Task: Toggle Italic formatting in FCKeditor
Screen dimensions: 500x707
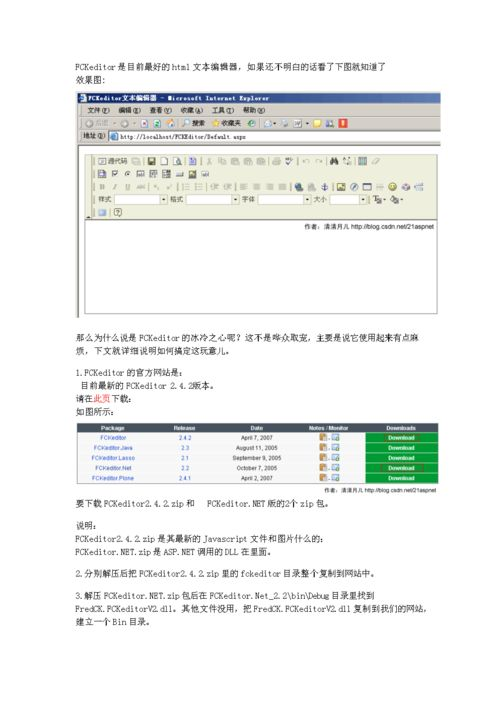Action: [x=115, y=187]
